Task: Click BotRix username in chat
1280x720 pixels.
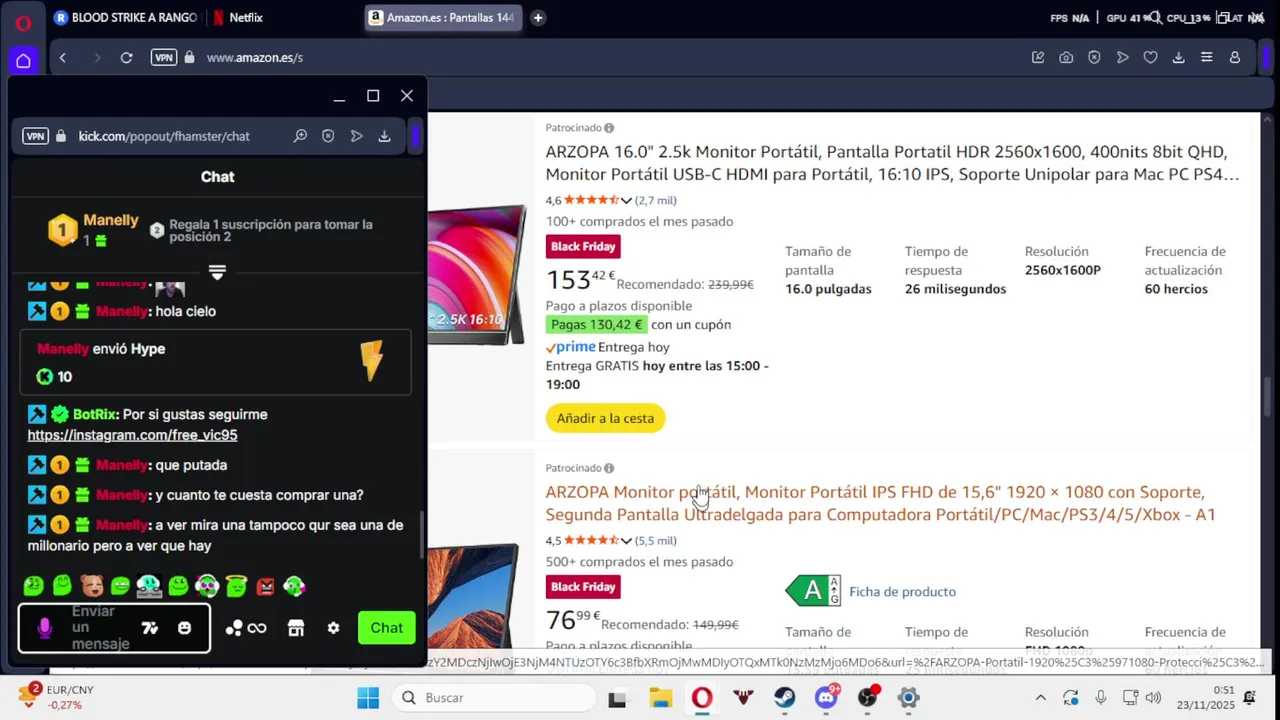Action: (x=95, y=414)
